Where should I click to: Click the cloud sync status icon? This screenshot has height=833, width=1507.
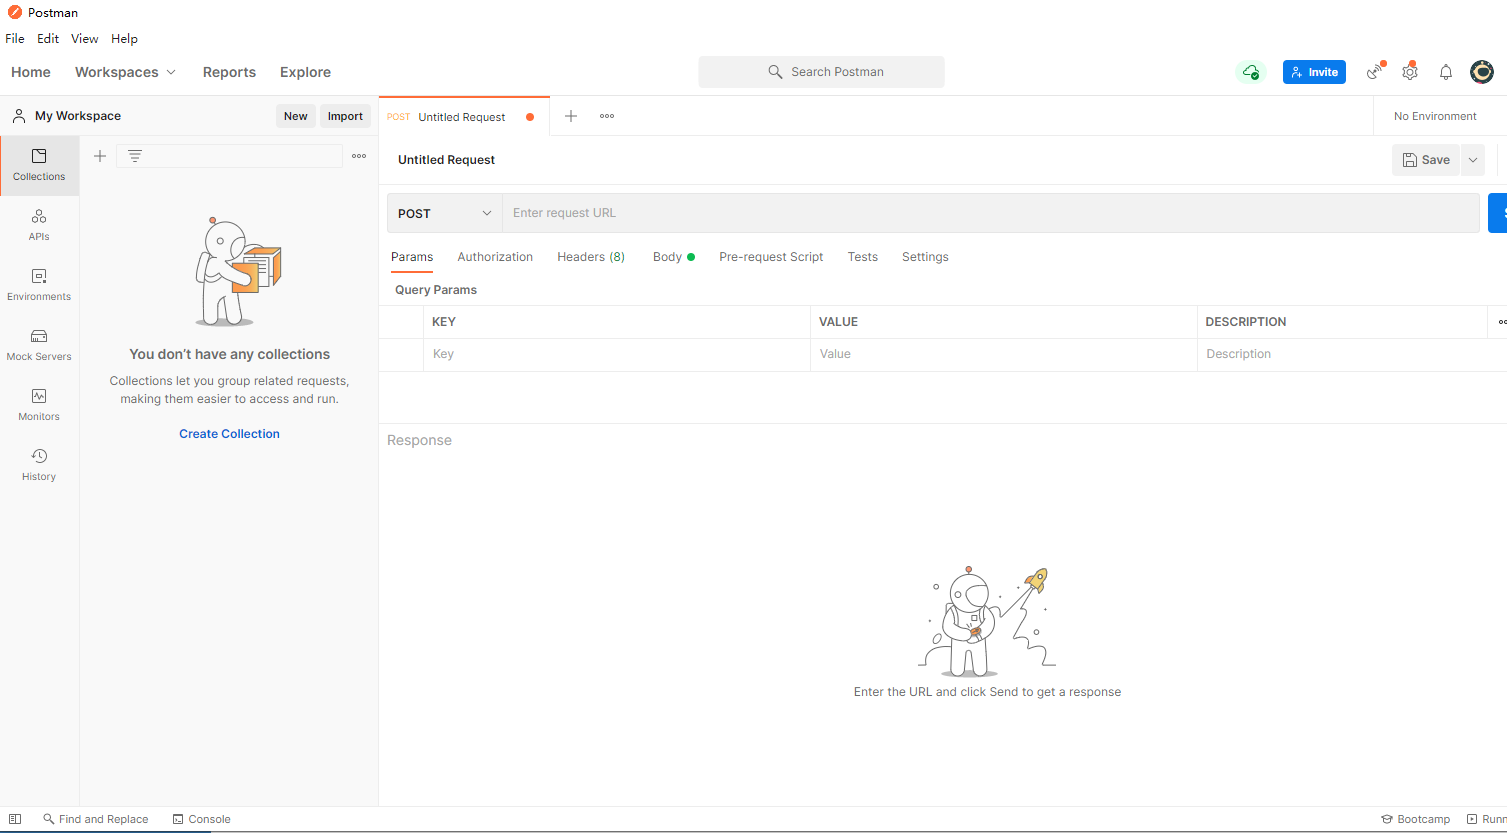tap(1251, 72)
